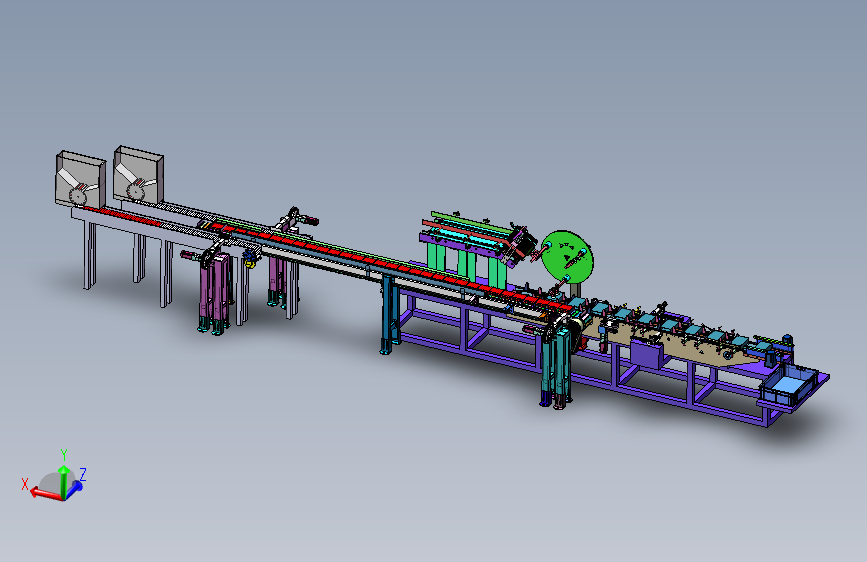Select the second gray feed hopper

138,174
